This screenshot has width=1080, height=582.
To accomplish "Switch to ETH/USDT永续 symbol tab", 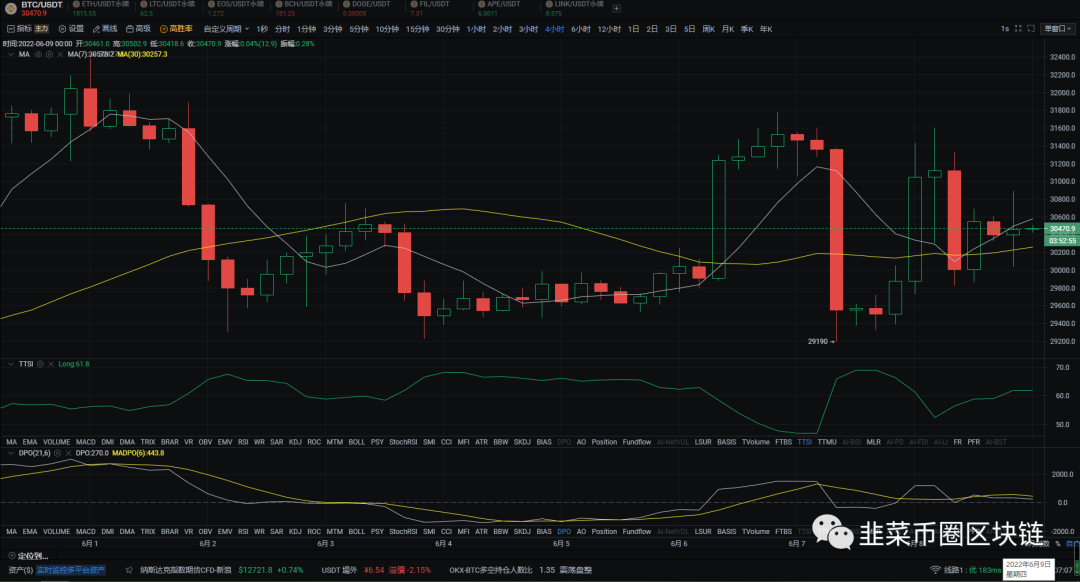I will point(101,8).
